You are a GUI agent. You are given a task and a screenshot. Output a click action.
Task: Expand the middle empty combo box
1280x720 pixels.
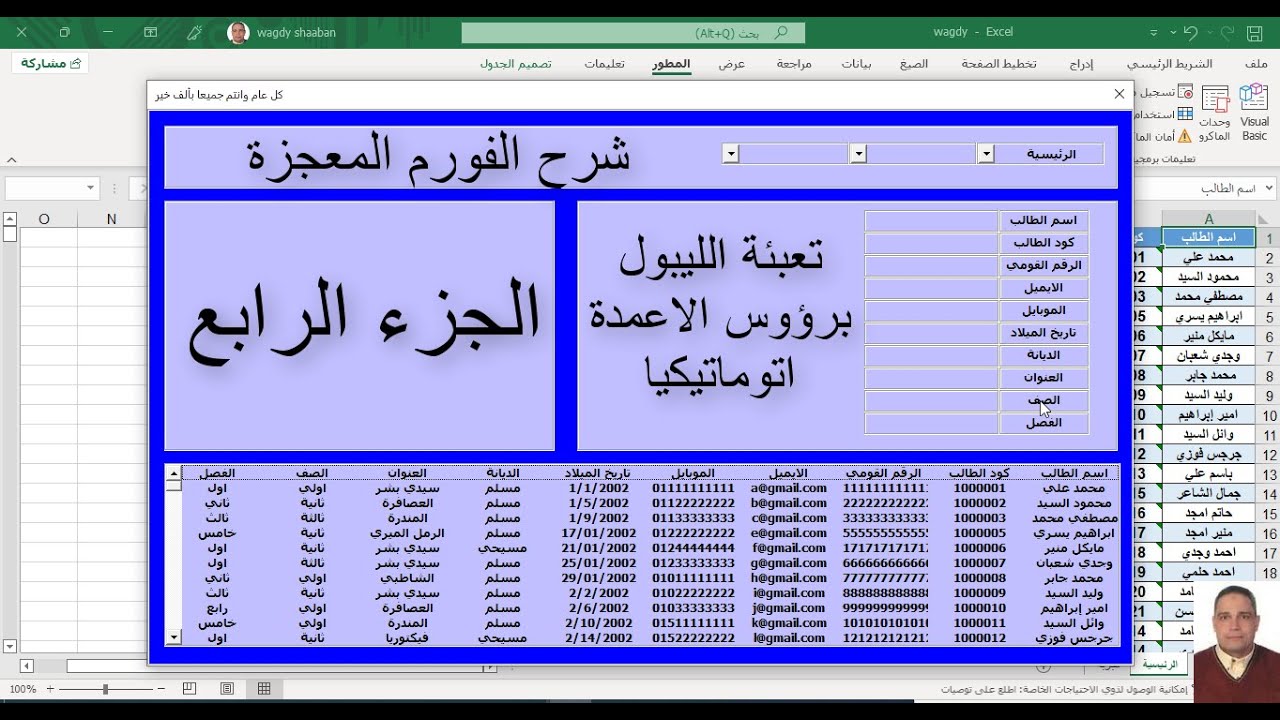(x=858, y=154)
